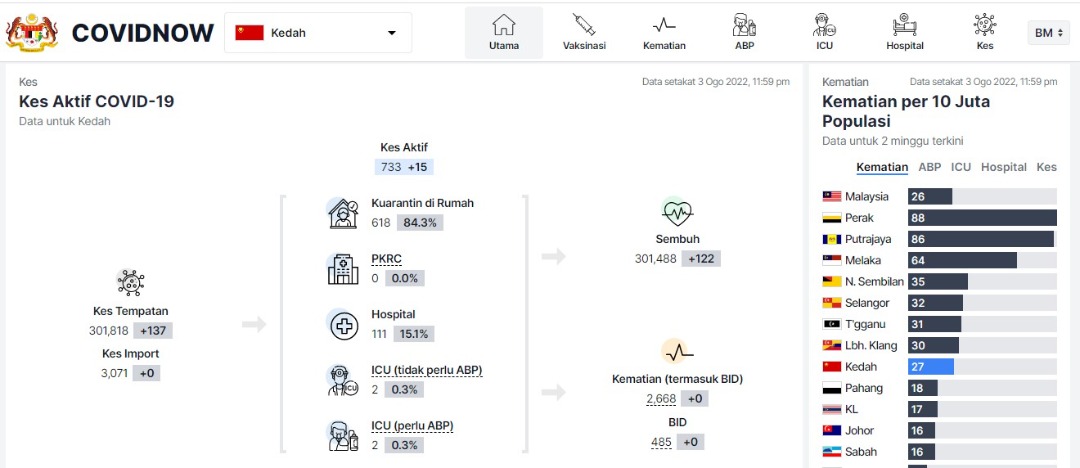Click the Melaka flag in ranking list

click(831, 261)
